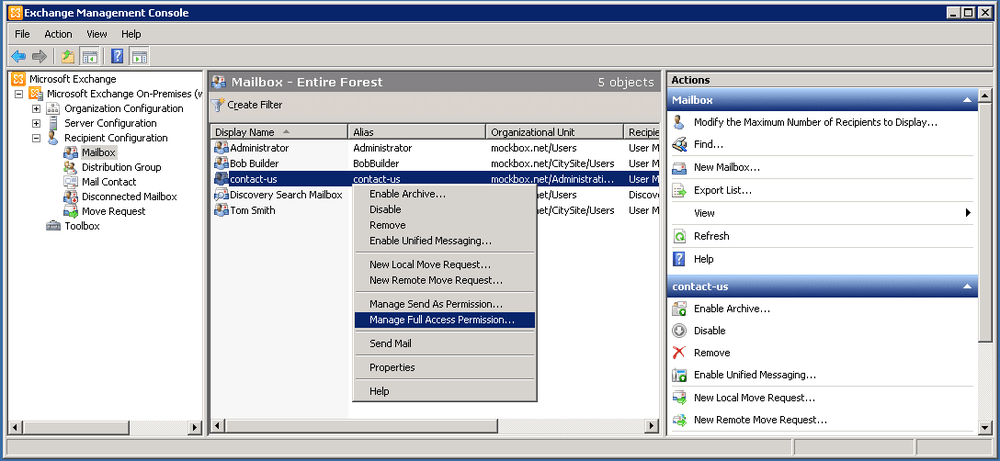
Task: Click the Create Filter funnel icon
Action: [218, 105]
